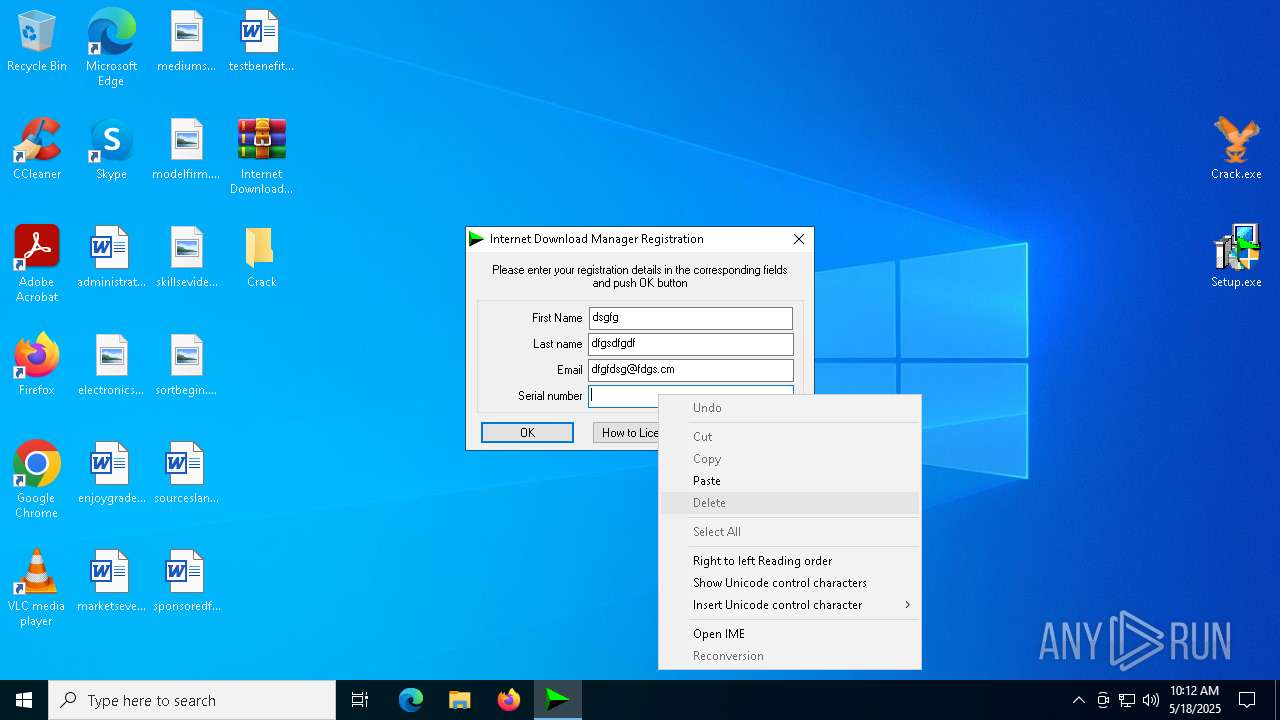The height and width of the screenshot is (720, 1280).
Task: Open Google Chrome desktop shortcut
Action: click(x=37, y=480)
